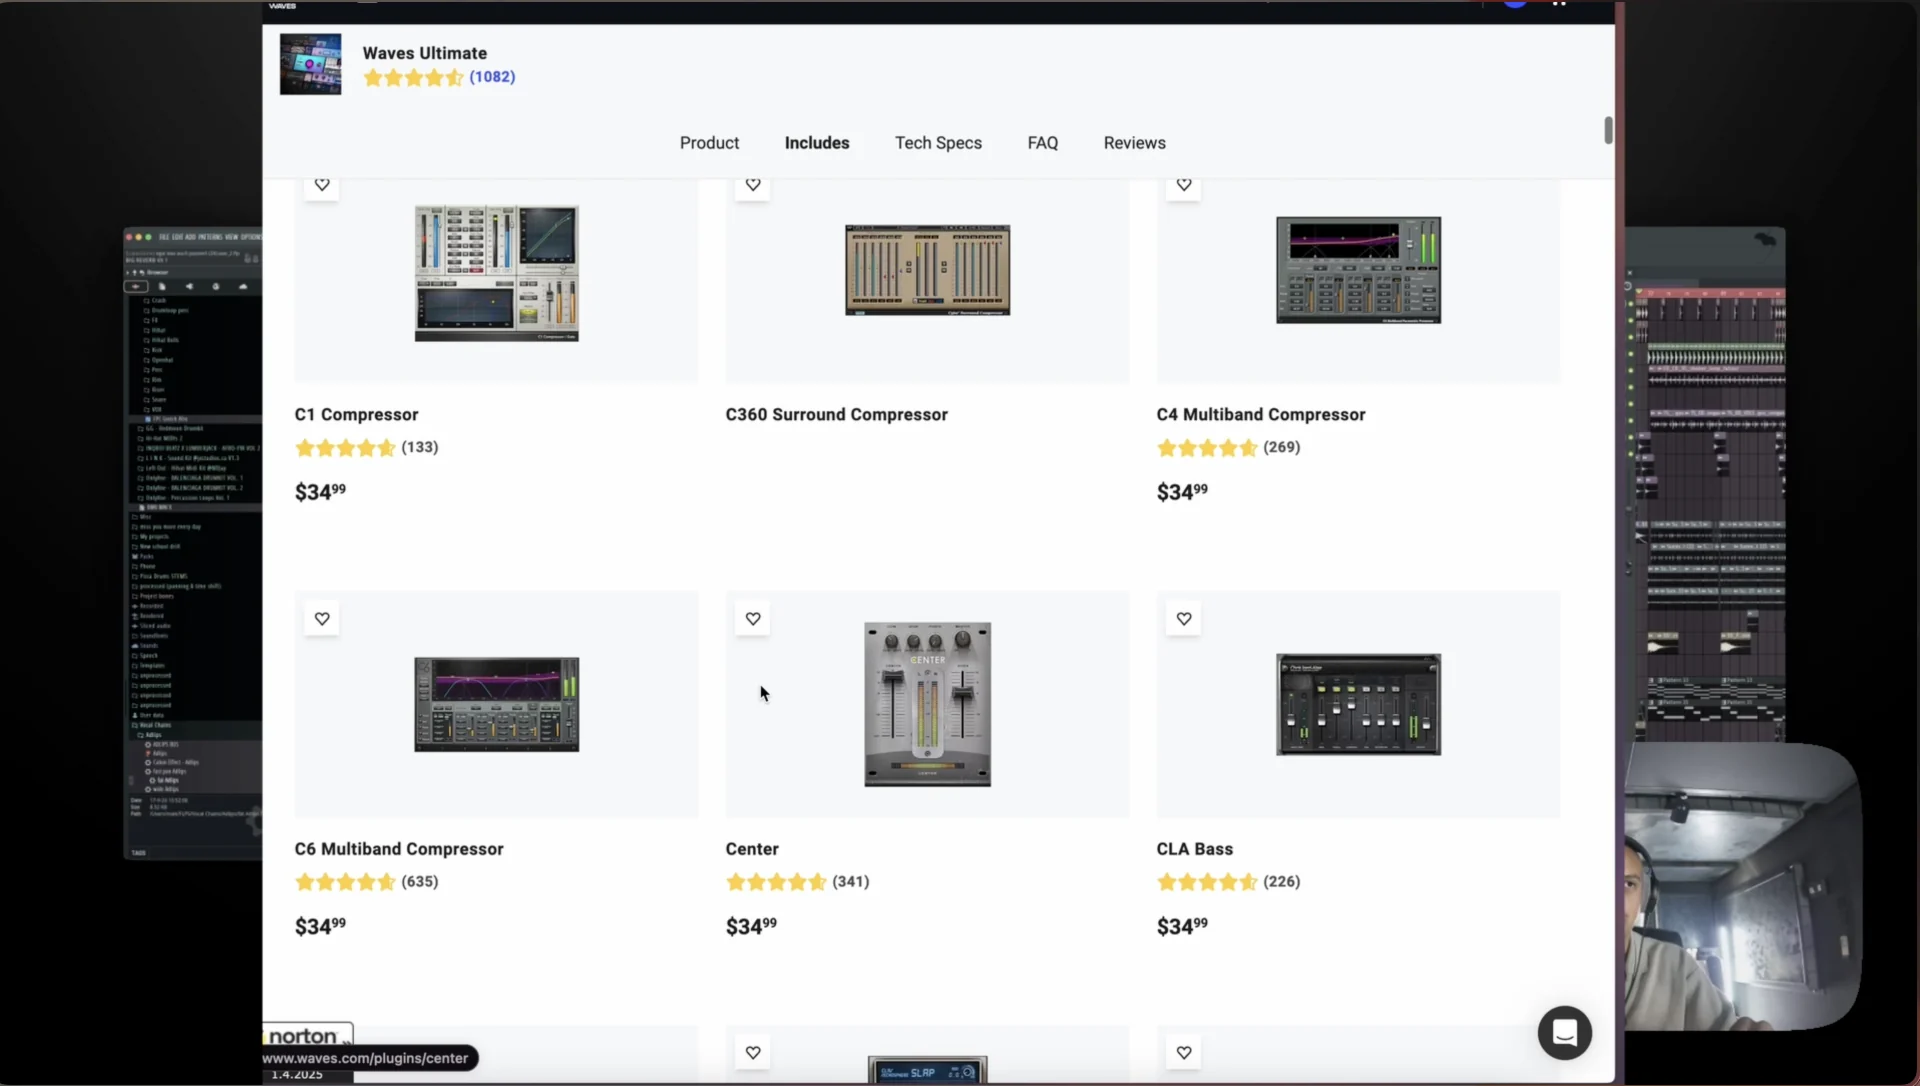Select the cloud tab icon in FL Studio browser
This screenshot has height=1086, width=1920.
pyautogui.click(x=243, y=287)
